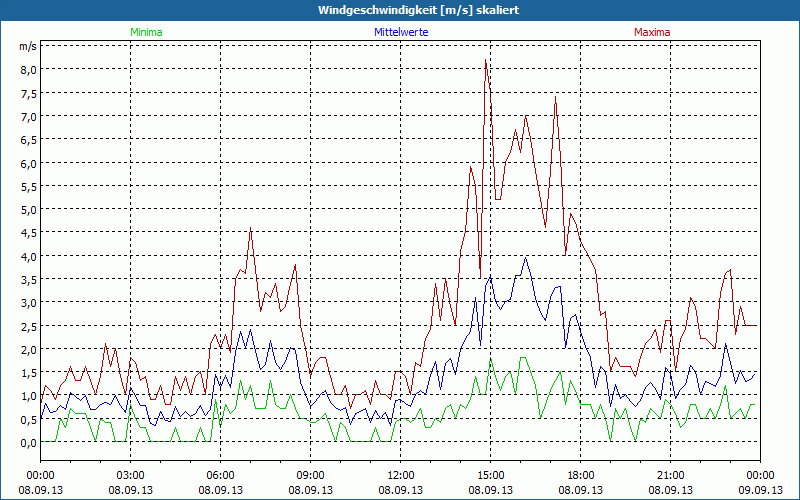Click the y-axis value '2,0'
The height and width of the screenshot is (500, 800).
[29, 349]
